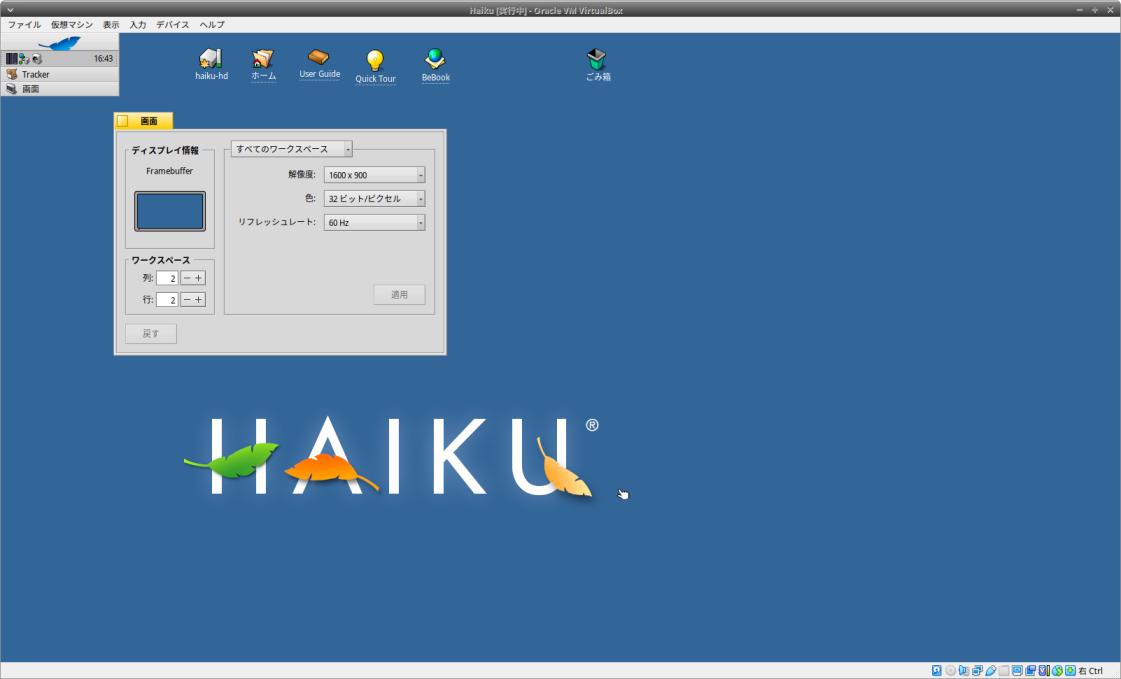
Task: Open the ホーム home folder icon
Action: click(x=262, y=59)
